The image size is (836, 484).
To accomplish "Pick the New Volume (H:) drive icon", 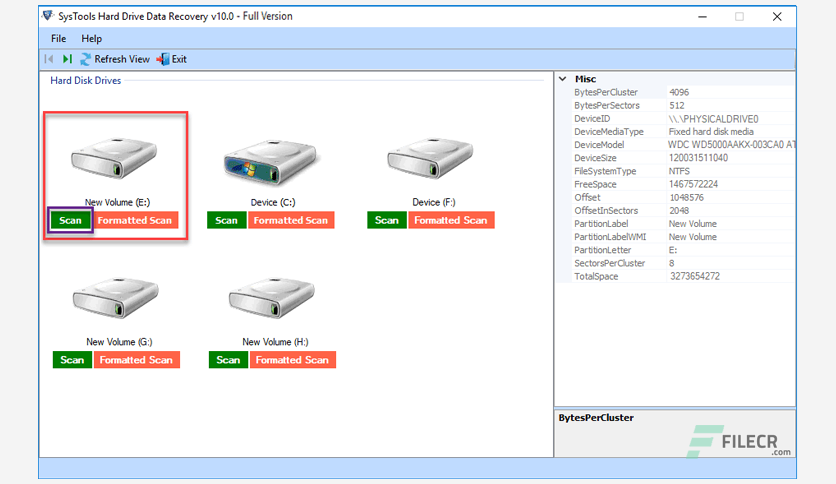I will point(272,297).
